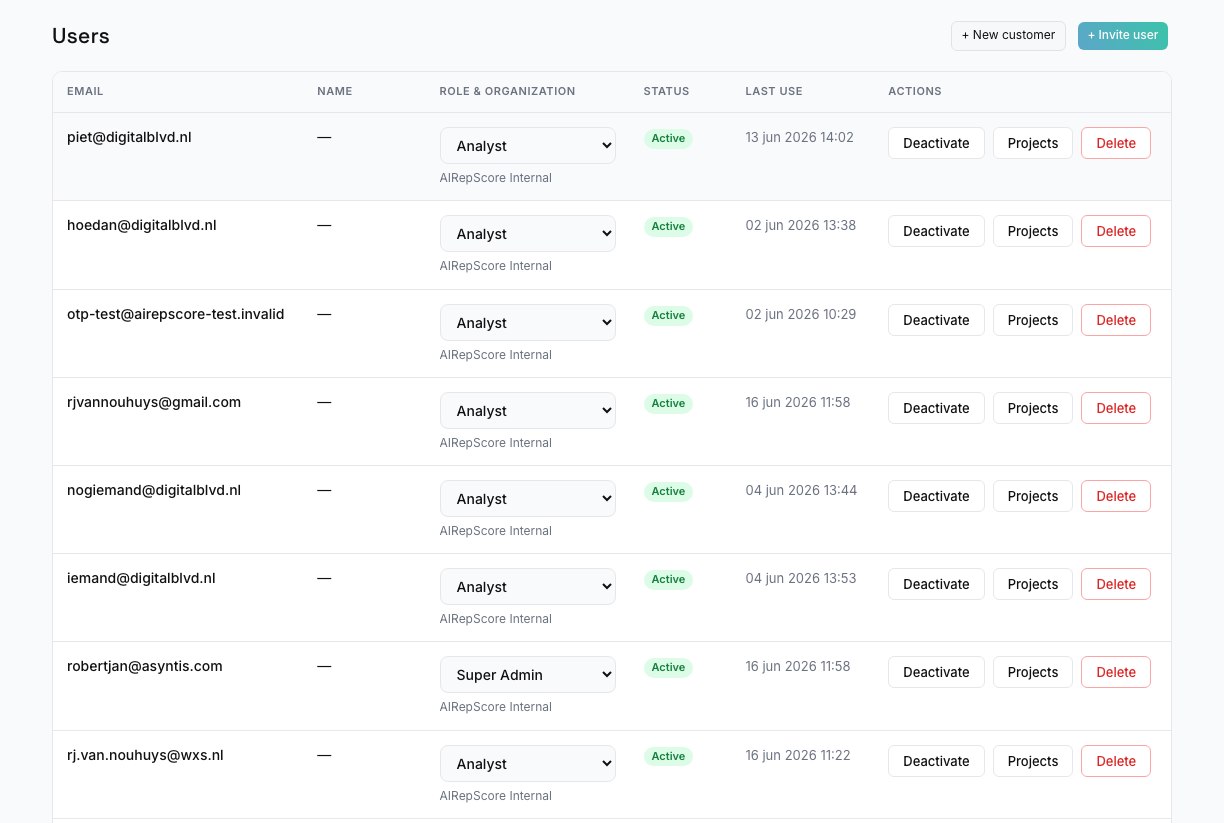Click last use 04 jun 2026 13:53
The width and height of the screenshot is (1224, 823).
[x=801, y=578]
